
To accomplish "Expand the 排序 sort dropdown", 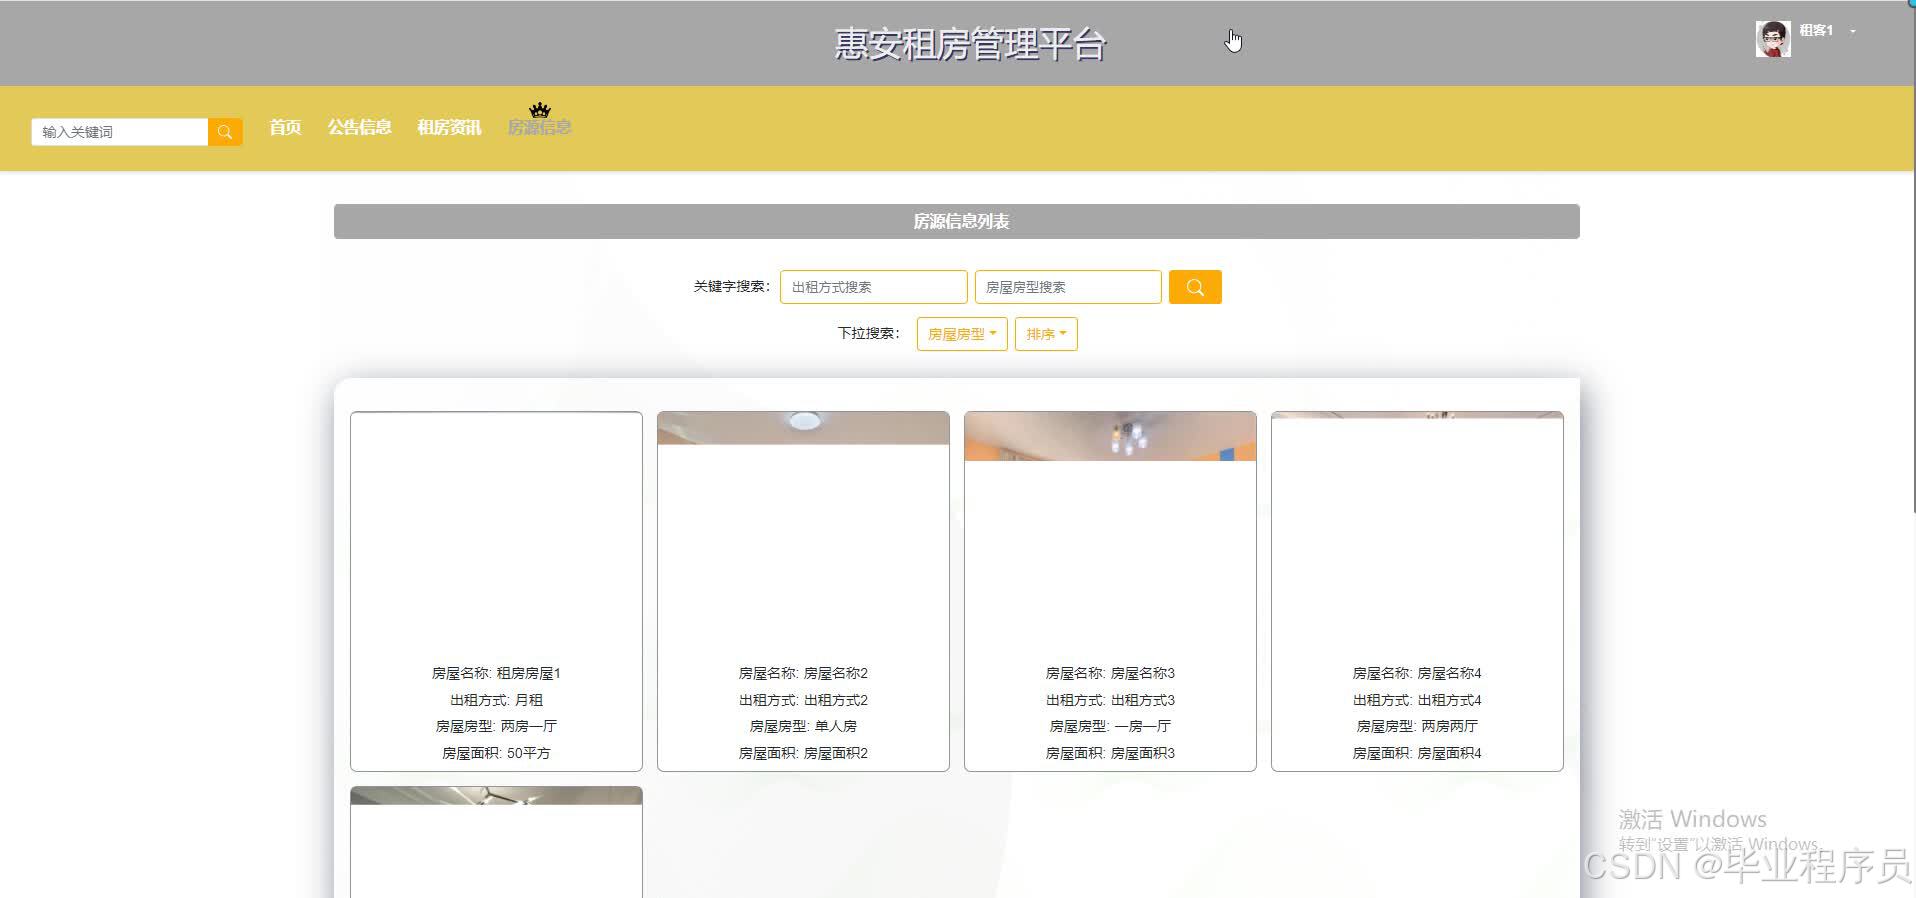I will coord(1046,334).
